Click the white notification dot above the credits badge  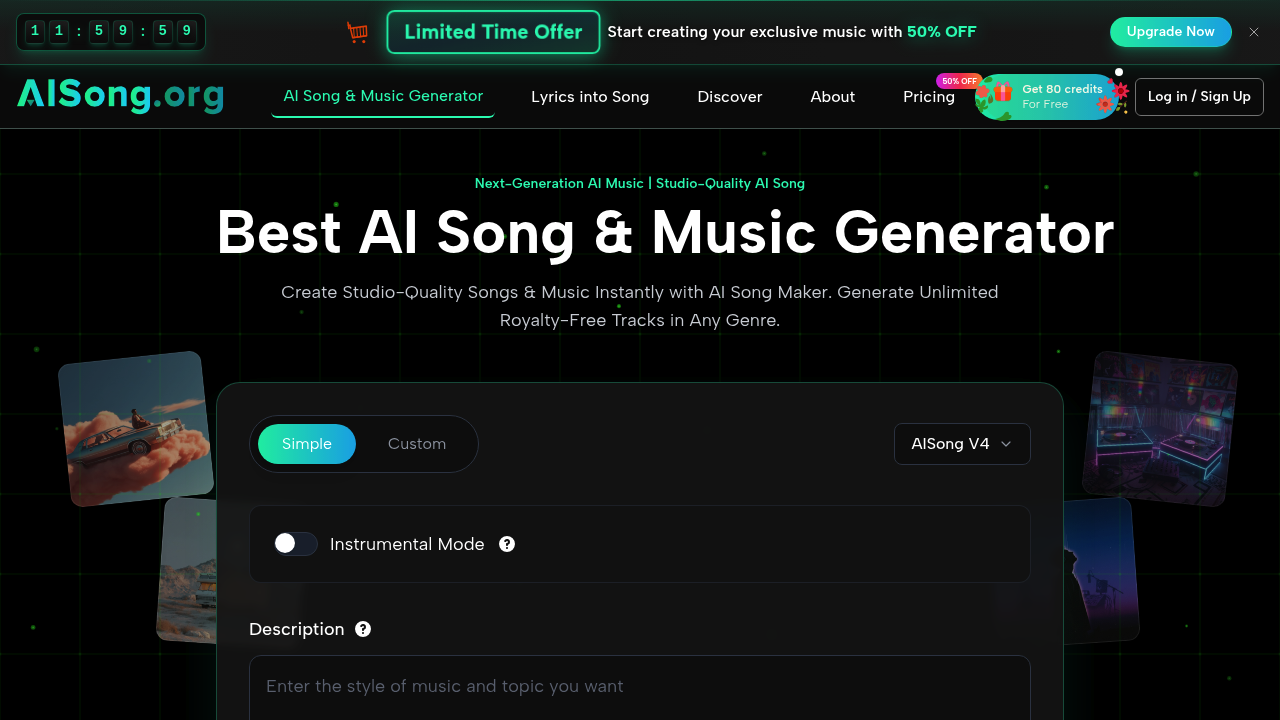tap(1118, 71)
